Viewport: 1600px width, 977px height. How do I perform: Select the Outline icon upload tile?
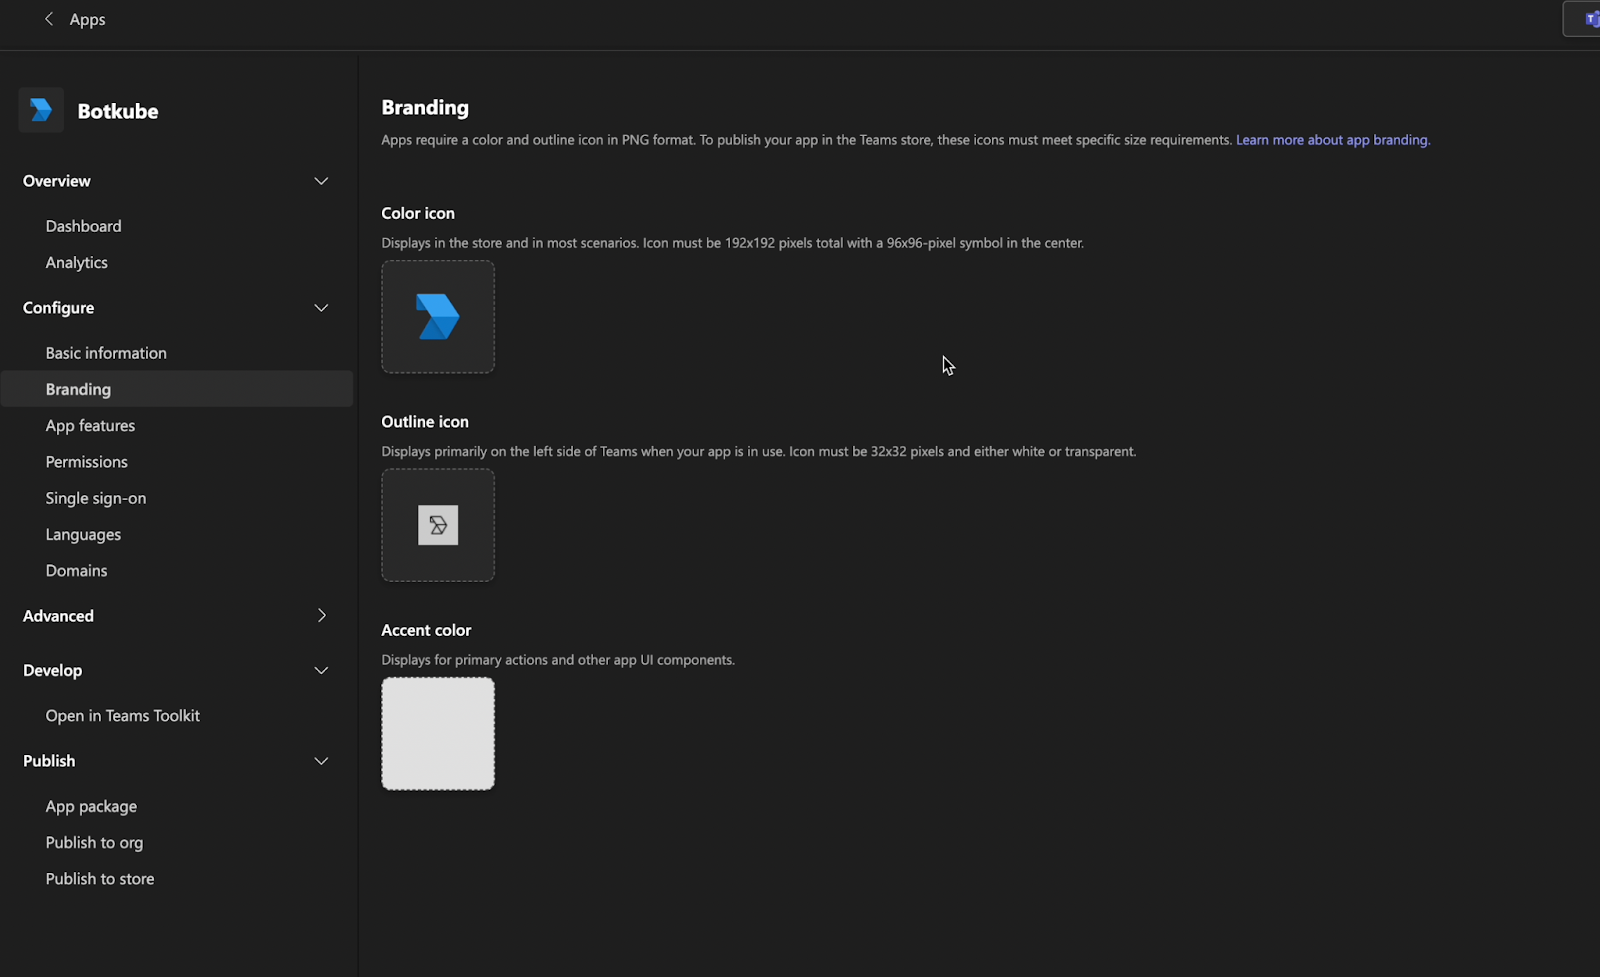tap(437, 524)
